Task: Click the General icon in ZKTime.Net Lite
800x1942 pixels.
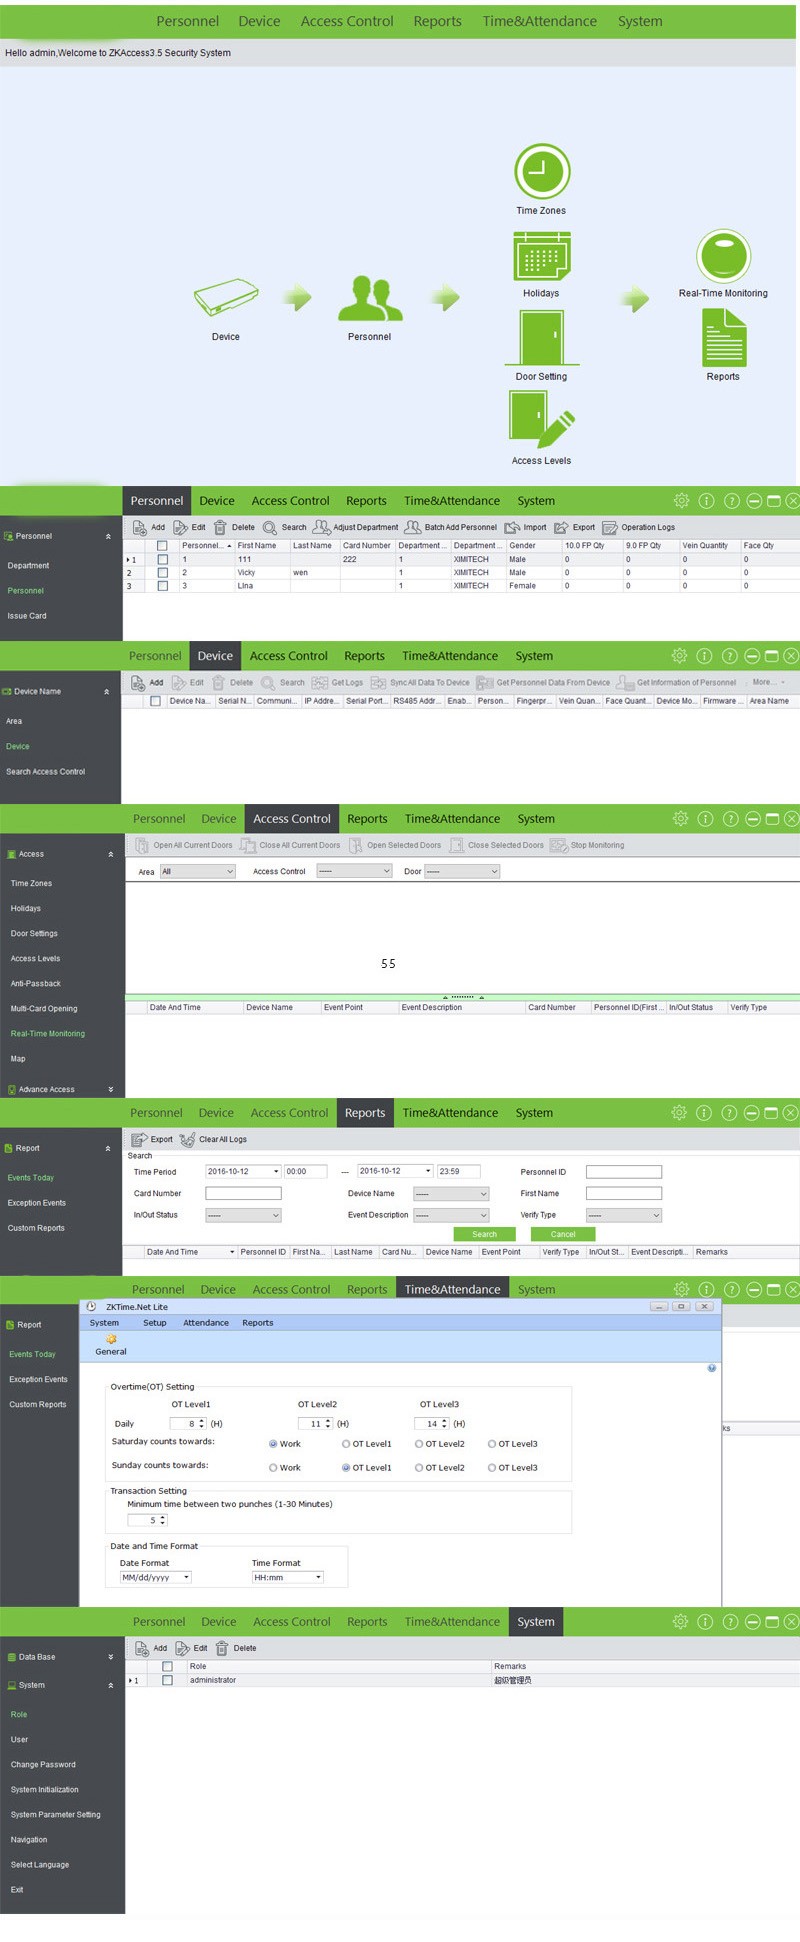Action: 111,1338
